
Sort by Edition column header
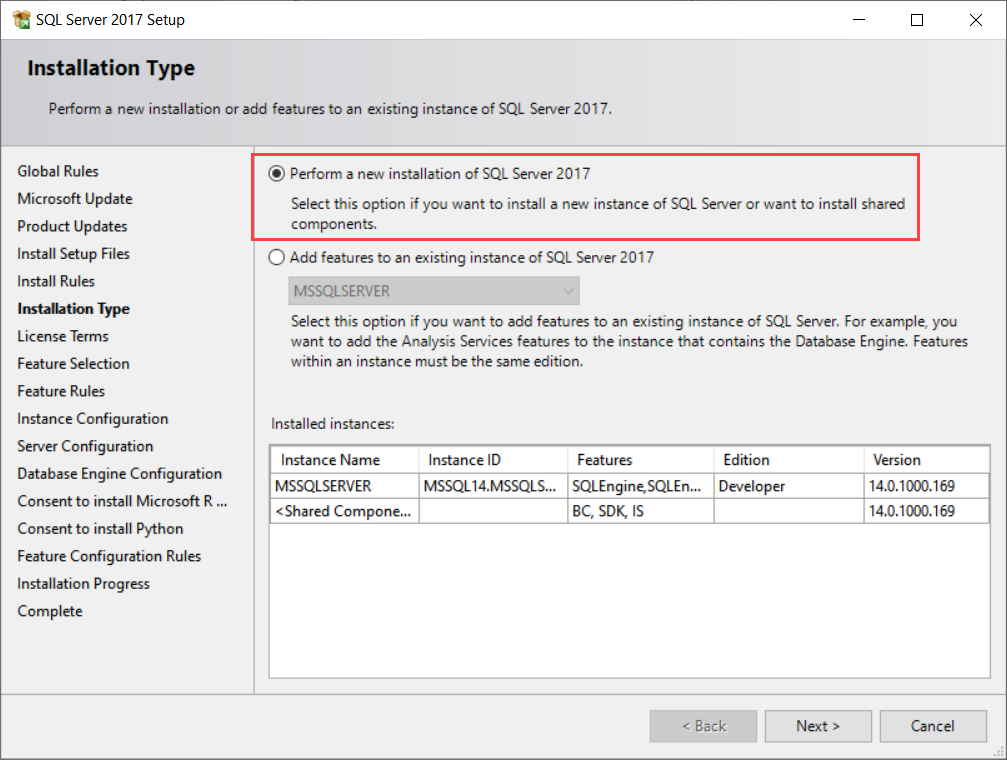point(789,460)
